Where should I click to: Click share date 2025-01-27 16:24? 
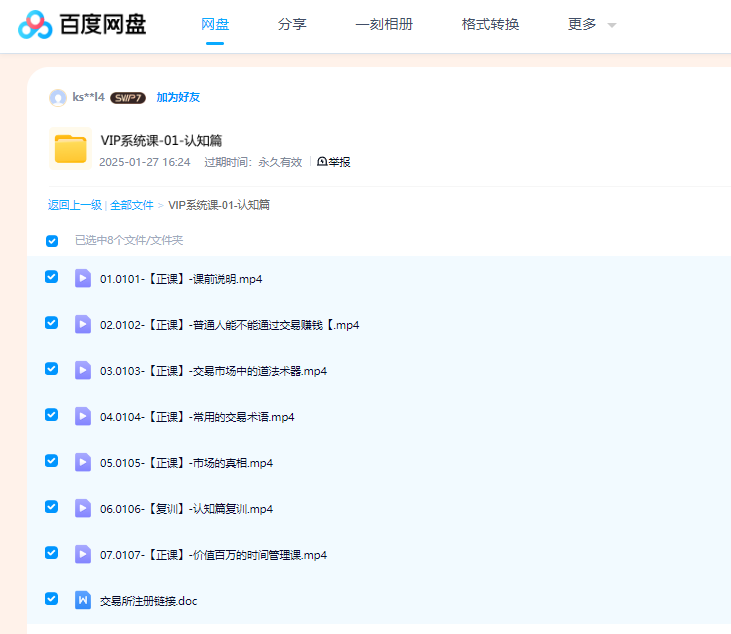[x=145, y=162]
